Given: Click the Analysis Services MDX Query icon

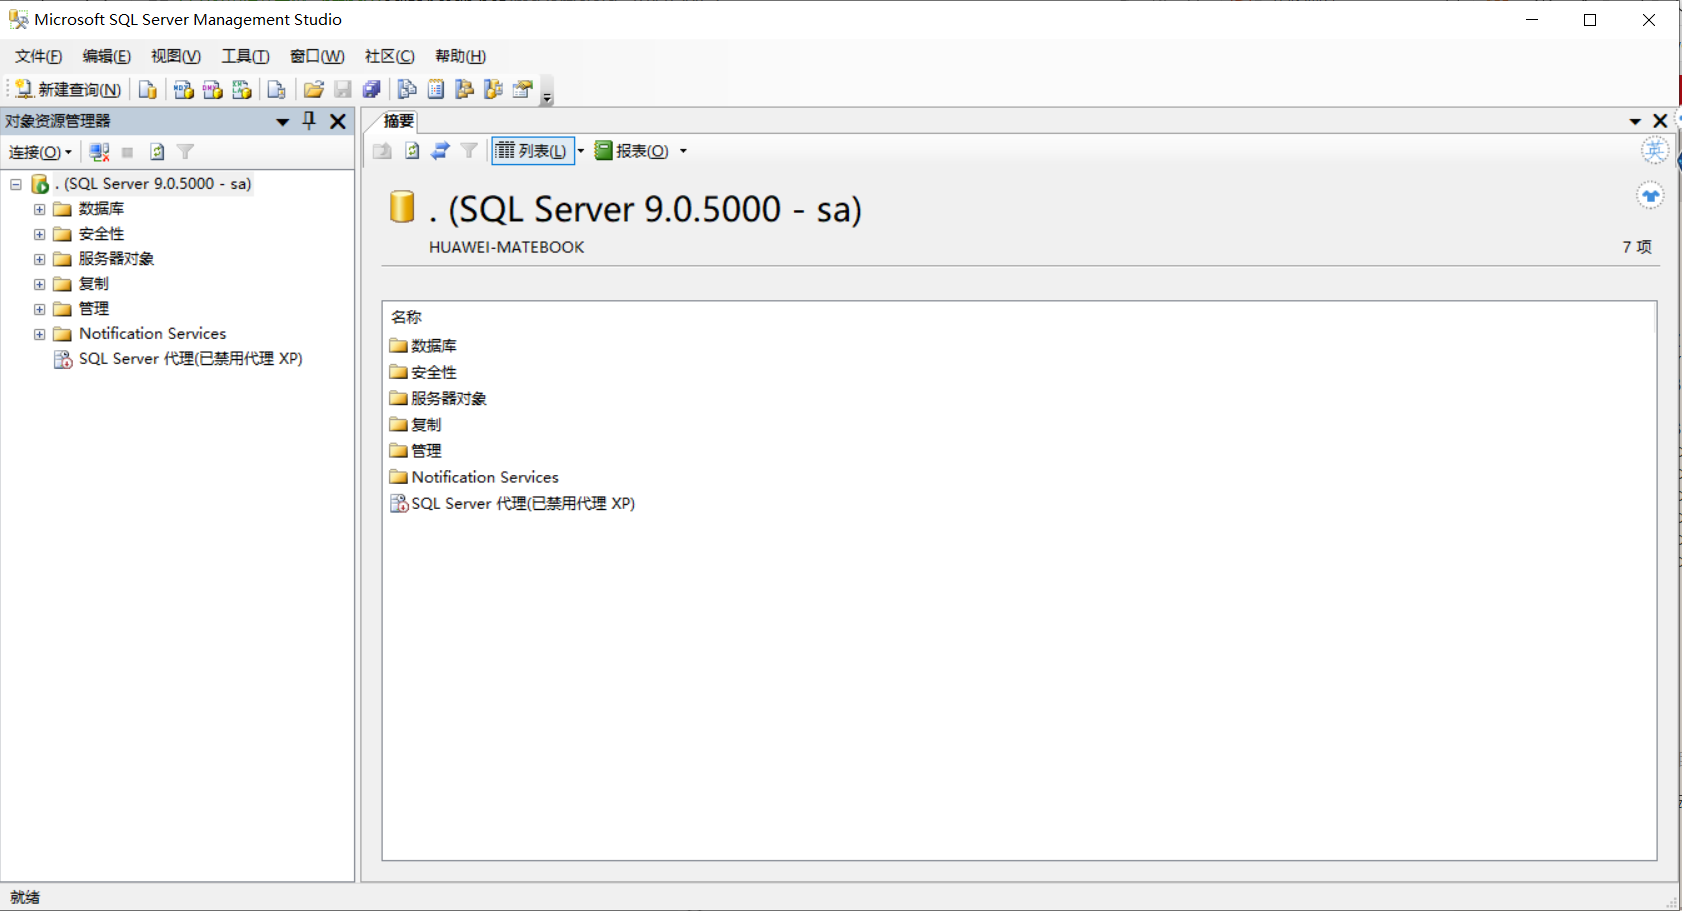Looking at the screenshot, I should coord(183,90).
